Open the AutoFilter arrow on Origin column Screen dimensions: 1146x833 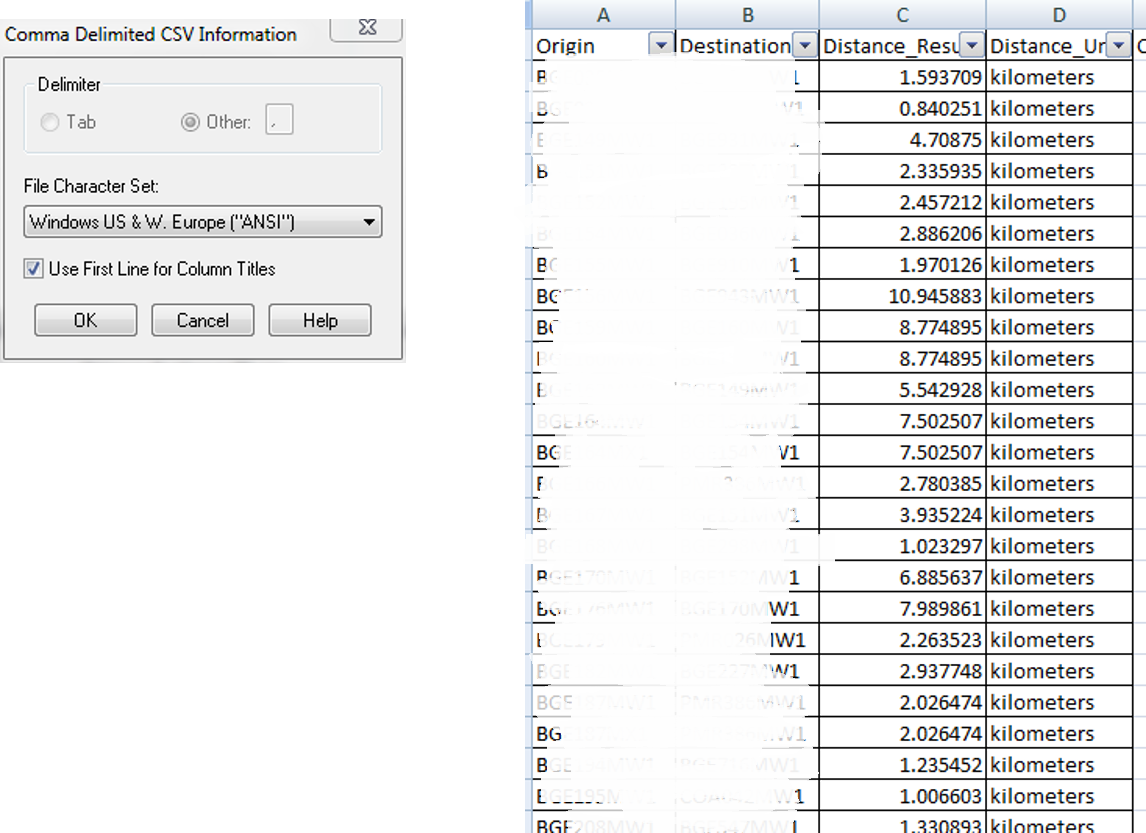[x=661, y=46]
